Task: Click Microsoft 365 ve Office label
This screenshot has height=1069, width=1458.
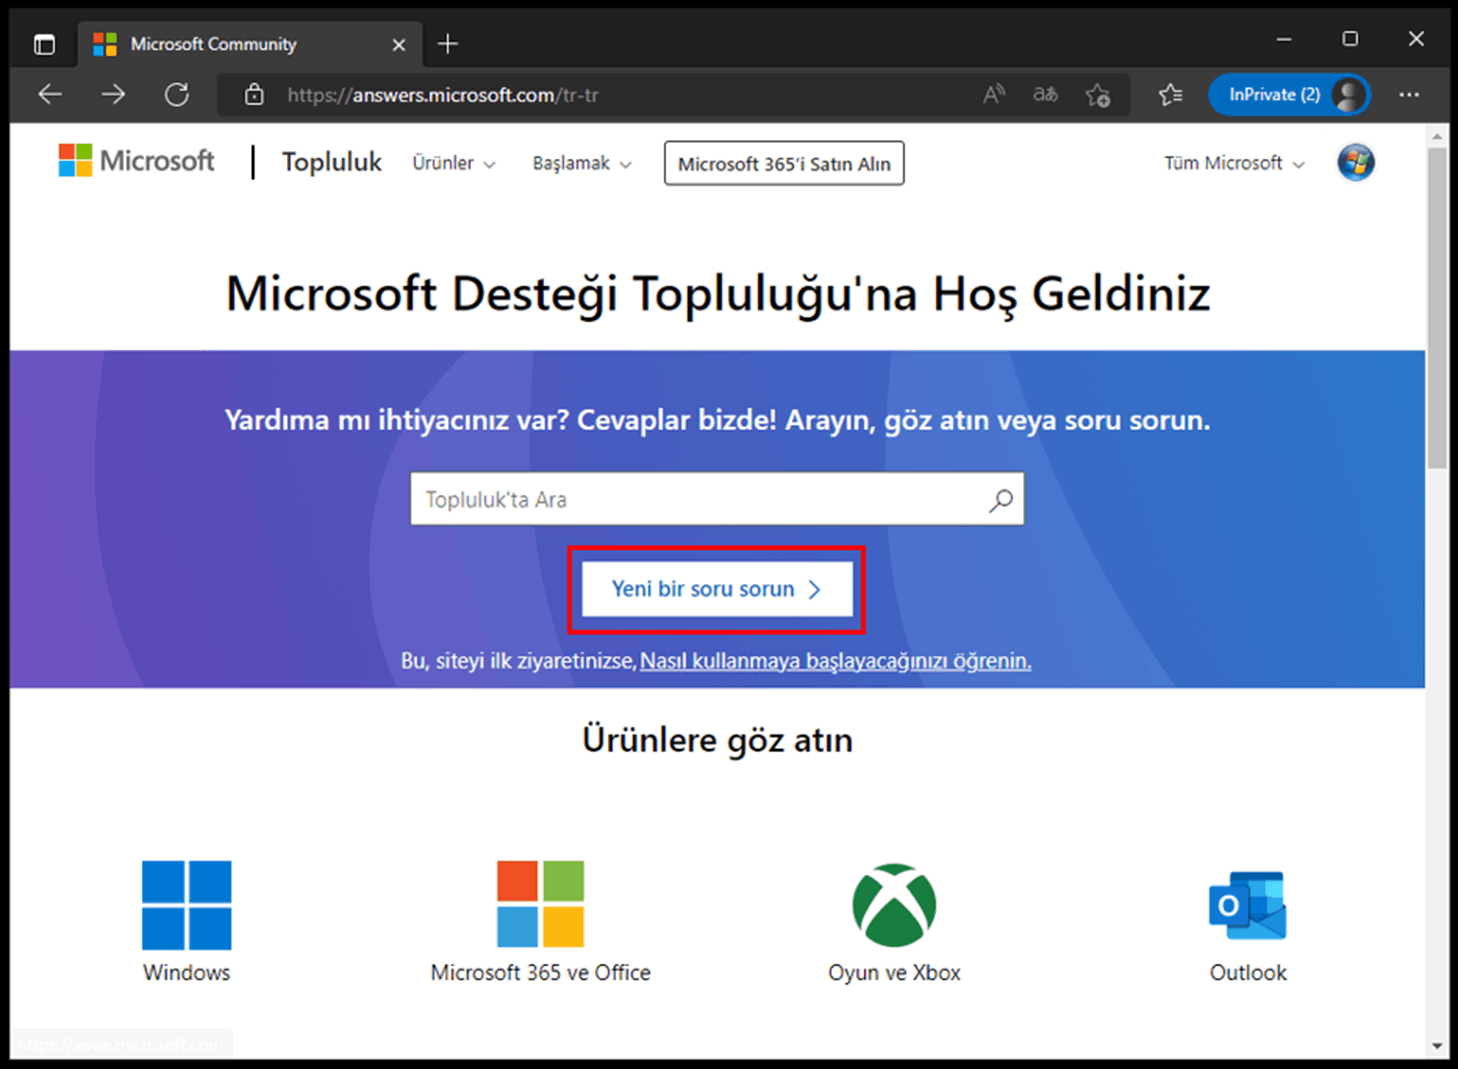Action: click(x=541, y=972)
